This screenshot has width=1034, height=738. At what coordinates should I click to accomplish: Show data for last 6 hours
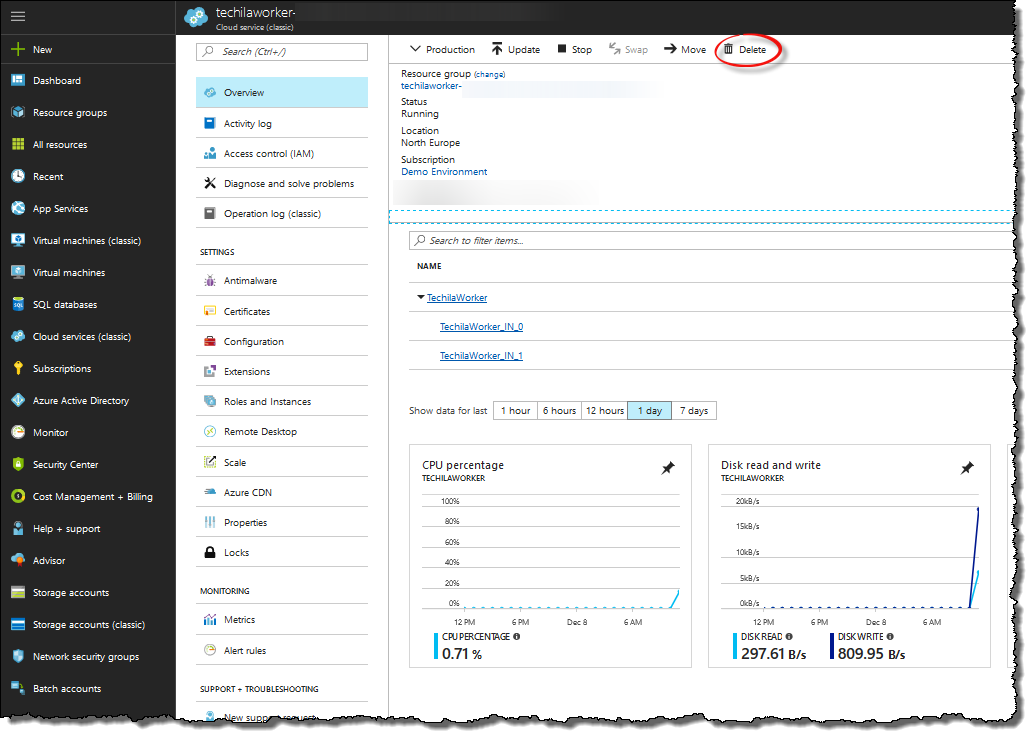tap(559, 410)
